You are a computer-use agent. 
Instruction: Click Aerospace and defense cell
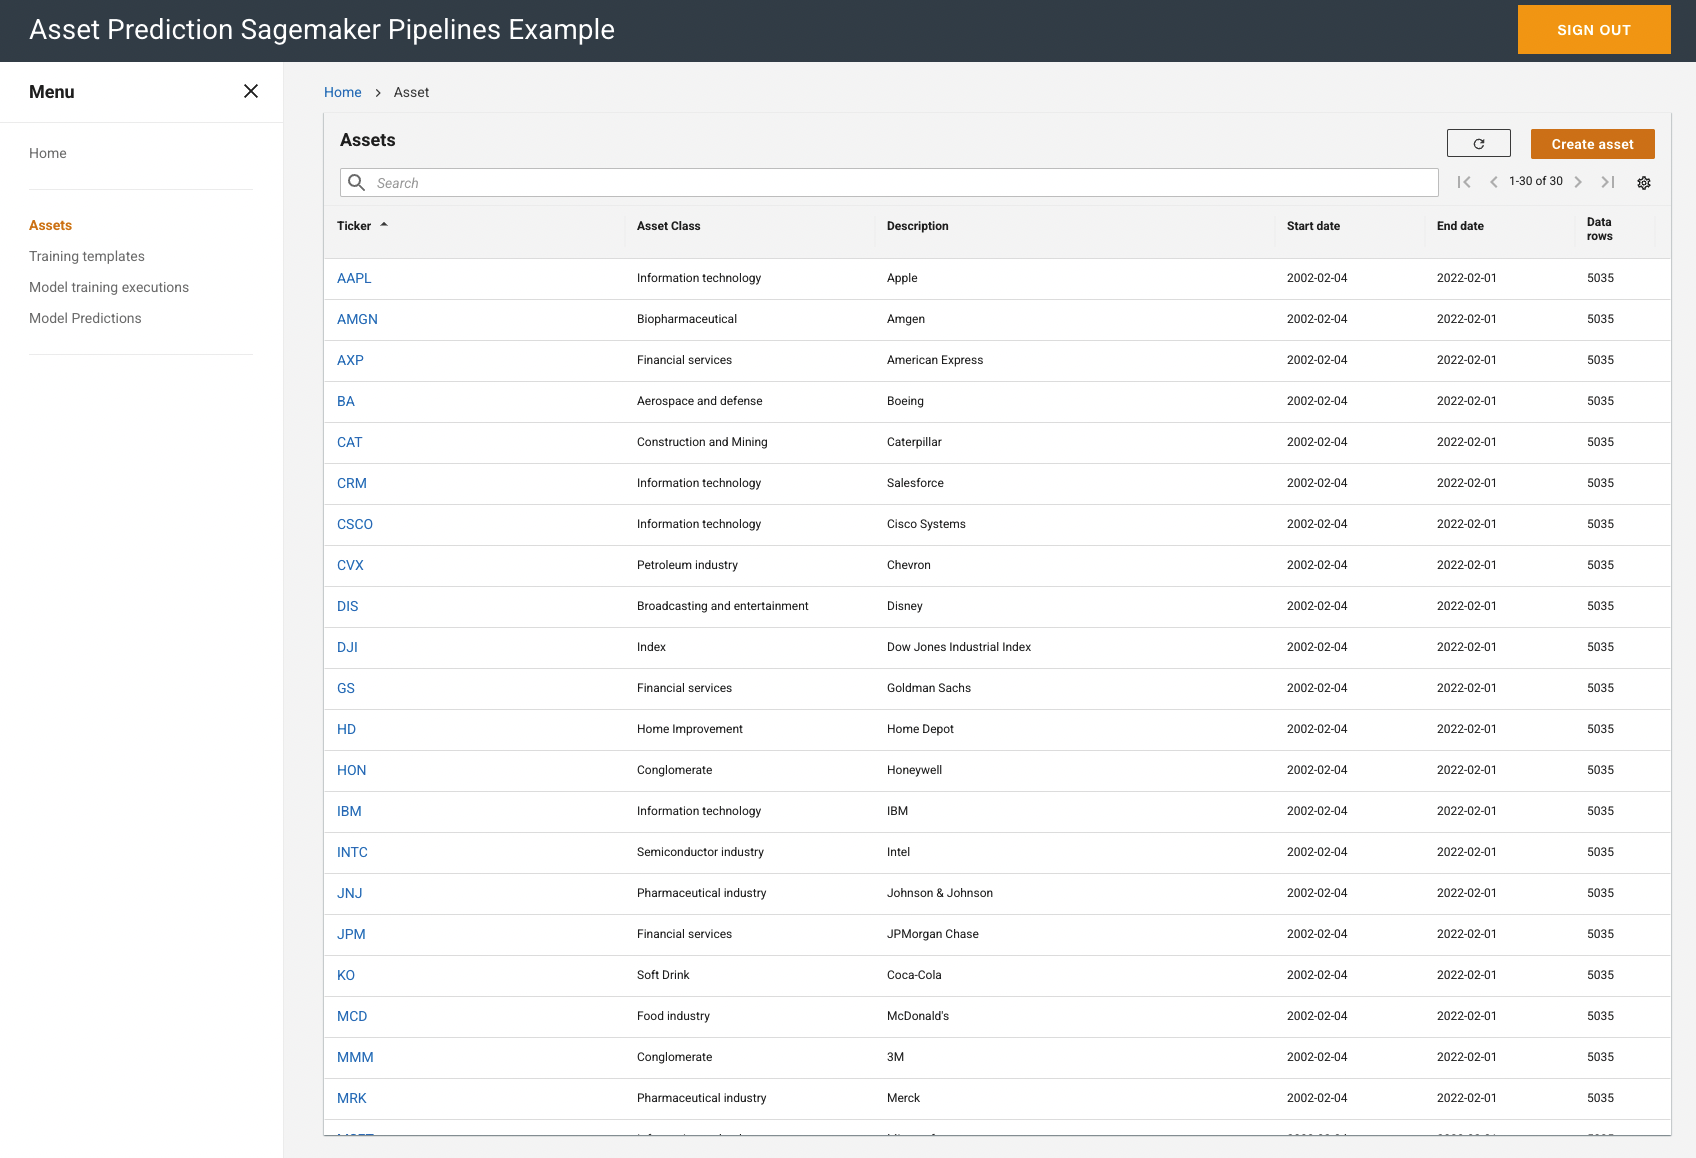[x=700, y=401]
